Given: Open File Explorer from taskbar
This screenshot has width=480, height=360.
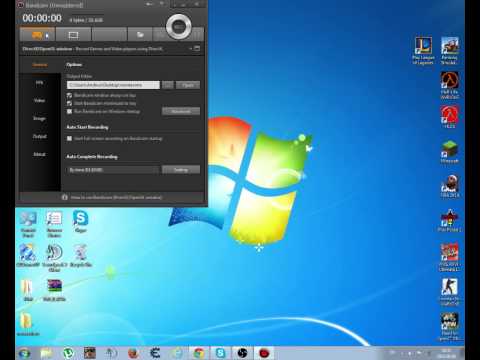Looking at the screenshot, I should [x=46, y=353].
